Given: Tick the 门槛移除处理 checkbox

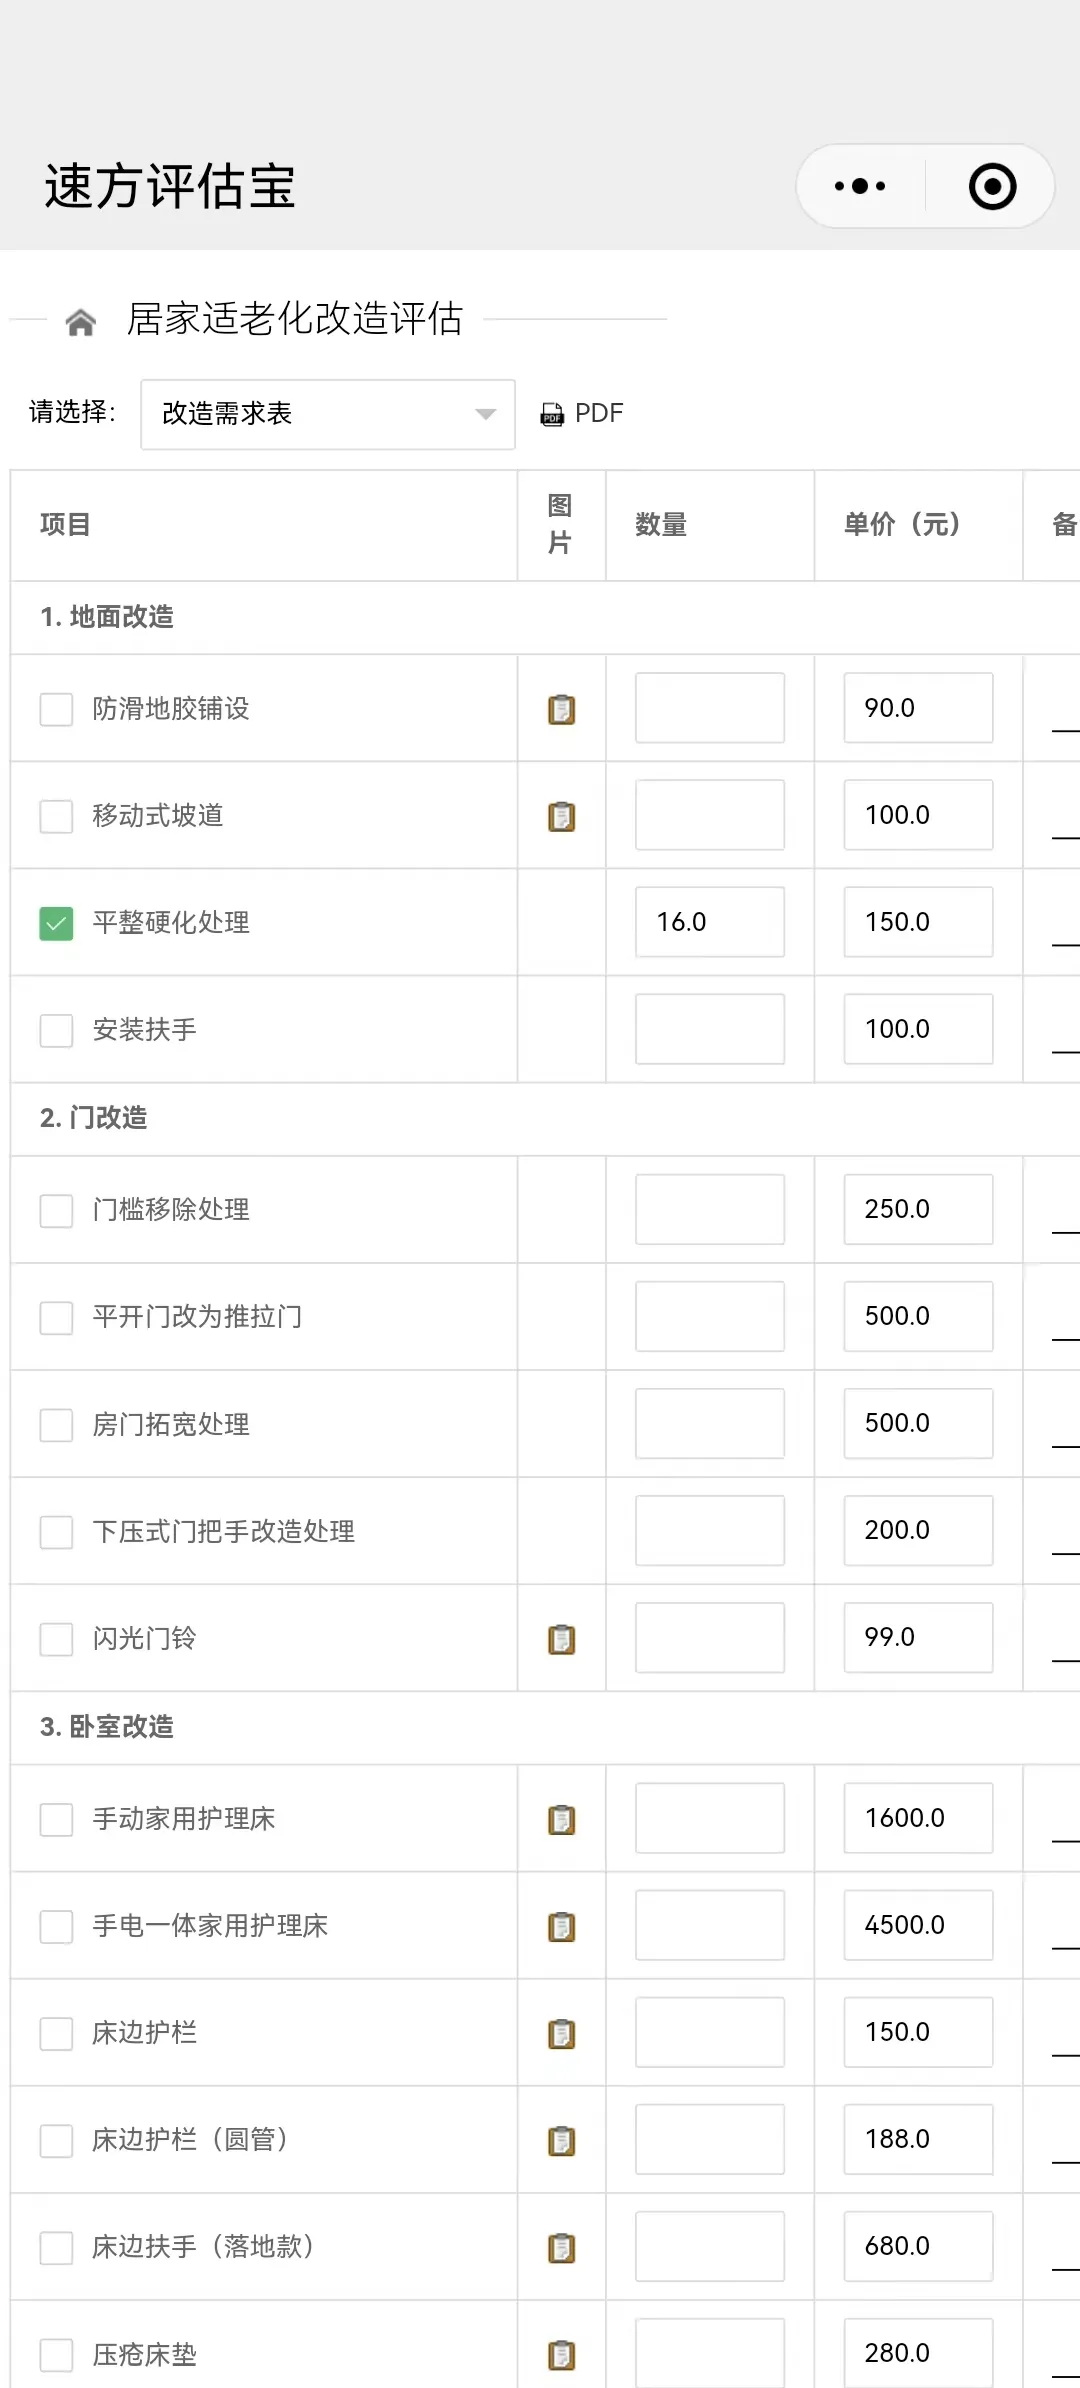Looking at the screenshot, I should pos(56,1210).
